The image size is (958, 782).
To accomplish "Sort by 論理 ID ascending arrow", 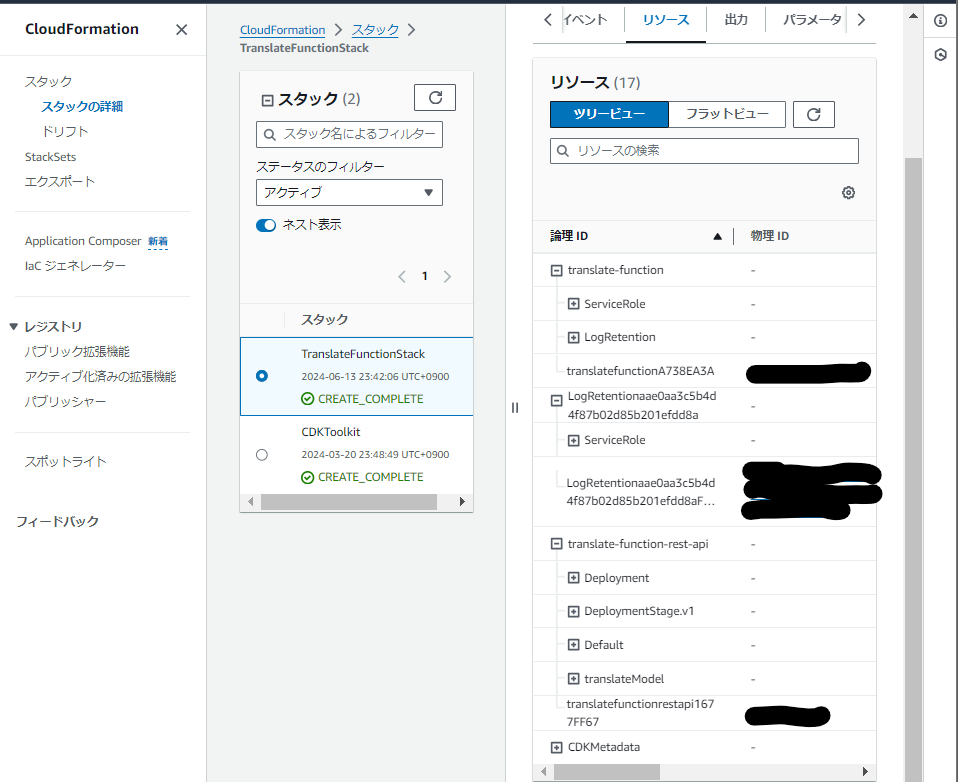I will pyautogui.click(x=717, y=236).
